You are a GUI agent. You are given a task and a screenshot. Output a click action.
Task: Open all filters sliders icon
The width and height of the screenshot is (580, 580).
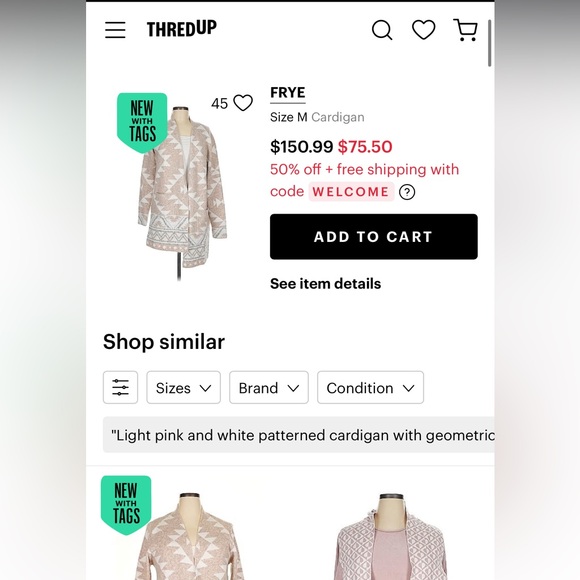(120, 387)
